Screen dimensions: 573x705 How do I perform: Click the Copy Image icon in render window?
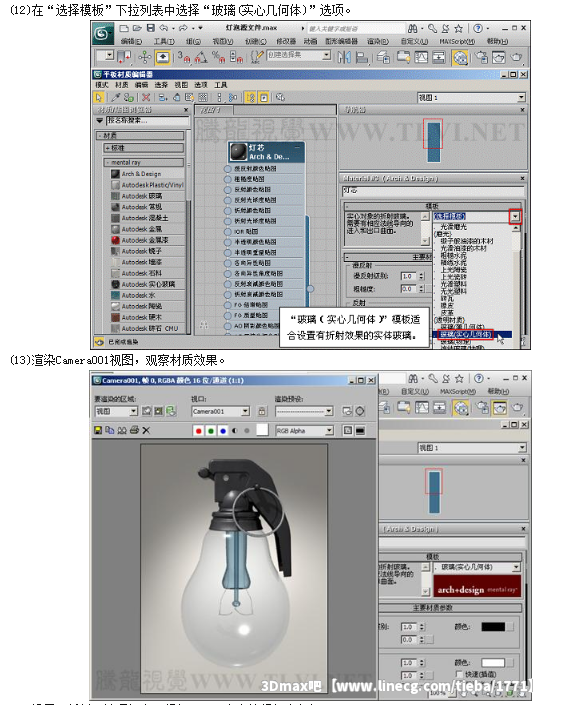point(109,430)
